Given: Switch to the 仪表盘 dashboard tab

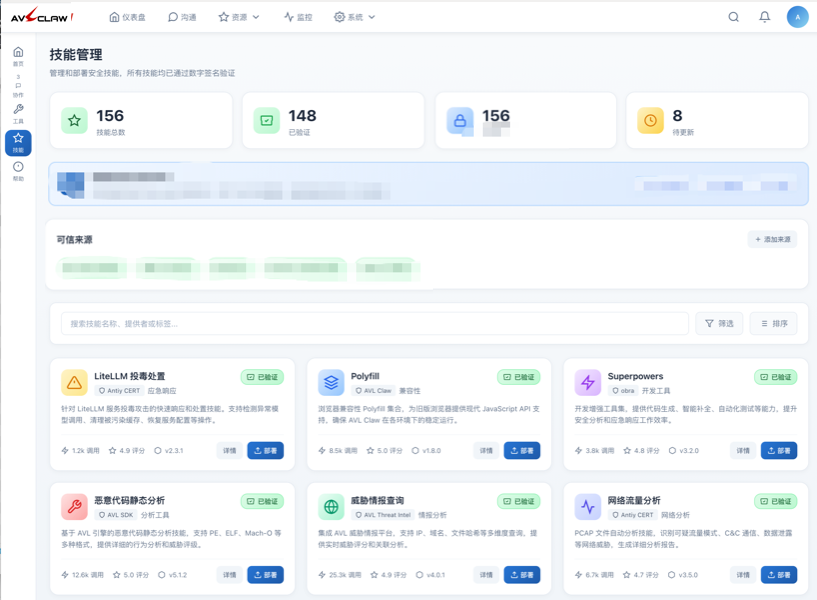Looking at the screenshot, I should pyautogui.click(x=127, y=17).
